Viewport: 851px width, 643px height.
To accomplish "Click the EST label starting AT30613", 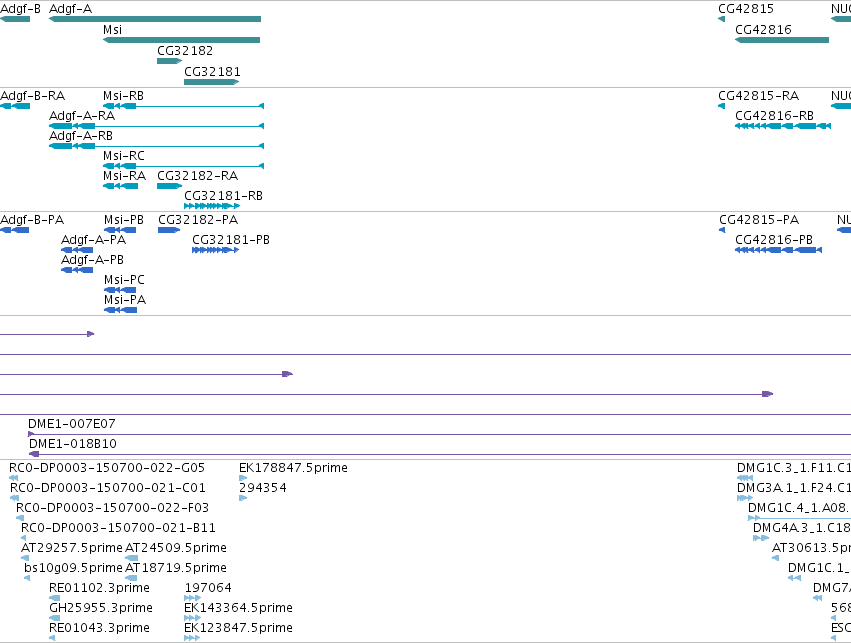I will (811, 548).
